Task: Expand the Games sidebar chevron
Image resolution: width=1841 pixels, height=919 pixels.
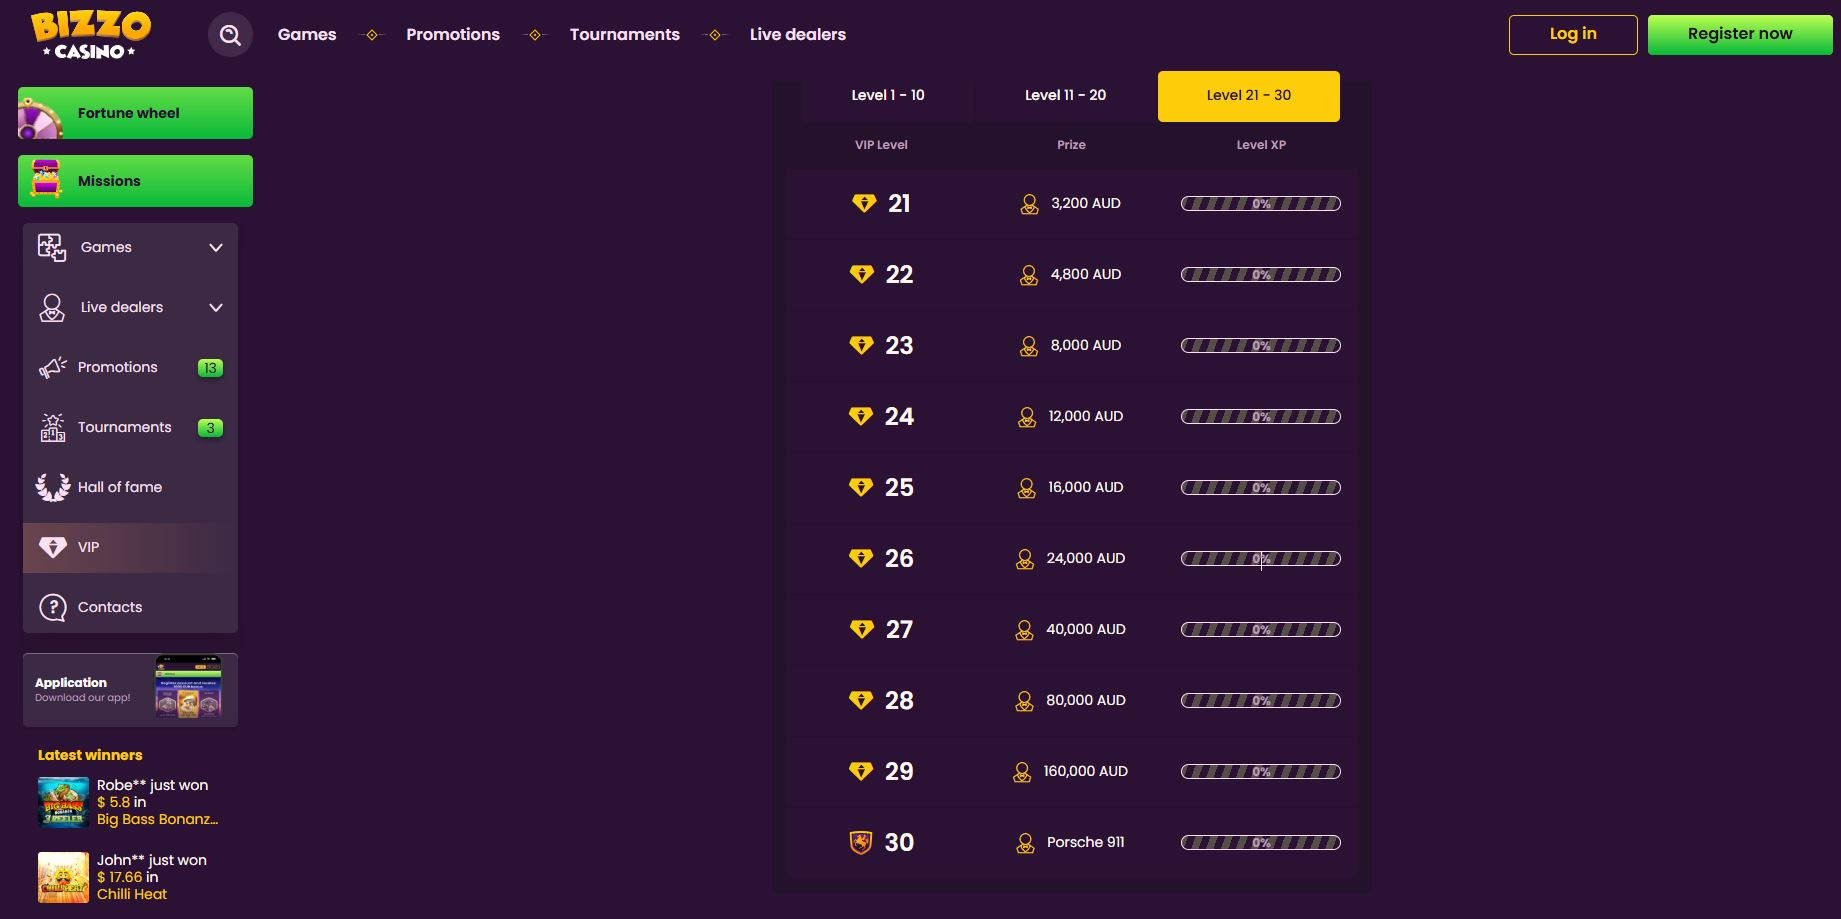Action: click(216, 247)
